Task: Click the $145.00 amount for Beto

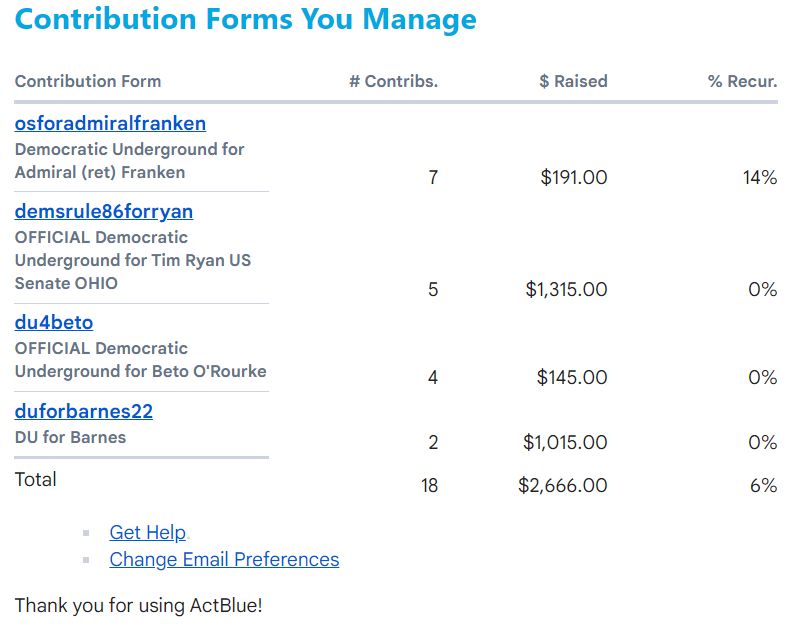Action: 572,377
